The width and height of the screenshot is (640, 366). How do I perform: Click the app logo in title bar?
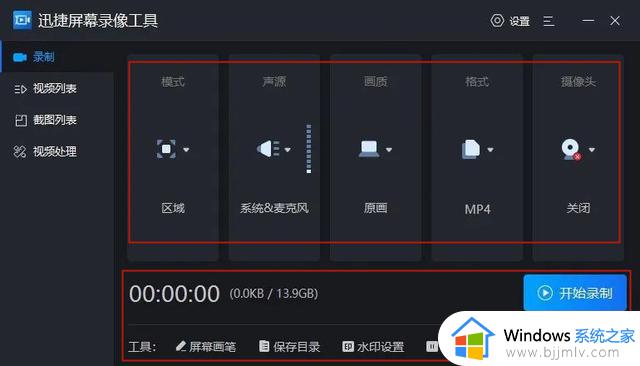(22, 20)
